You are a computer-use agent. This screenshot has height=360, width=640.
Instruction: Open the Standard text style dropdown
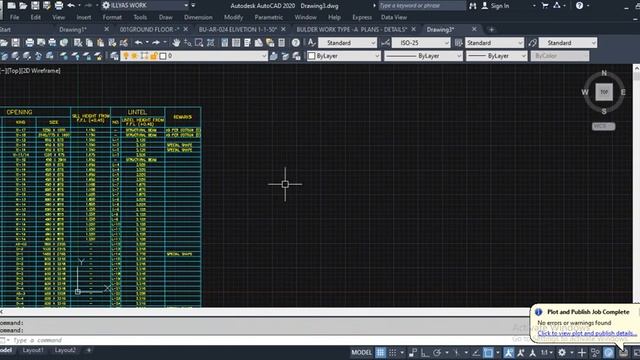point(347,42)
